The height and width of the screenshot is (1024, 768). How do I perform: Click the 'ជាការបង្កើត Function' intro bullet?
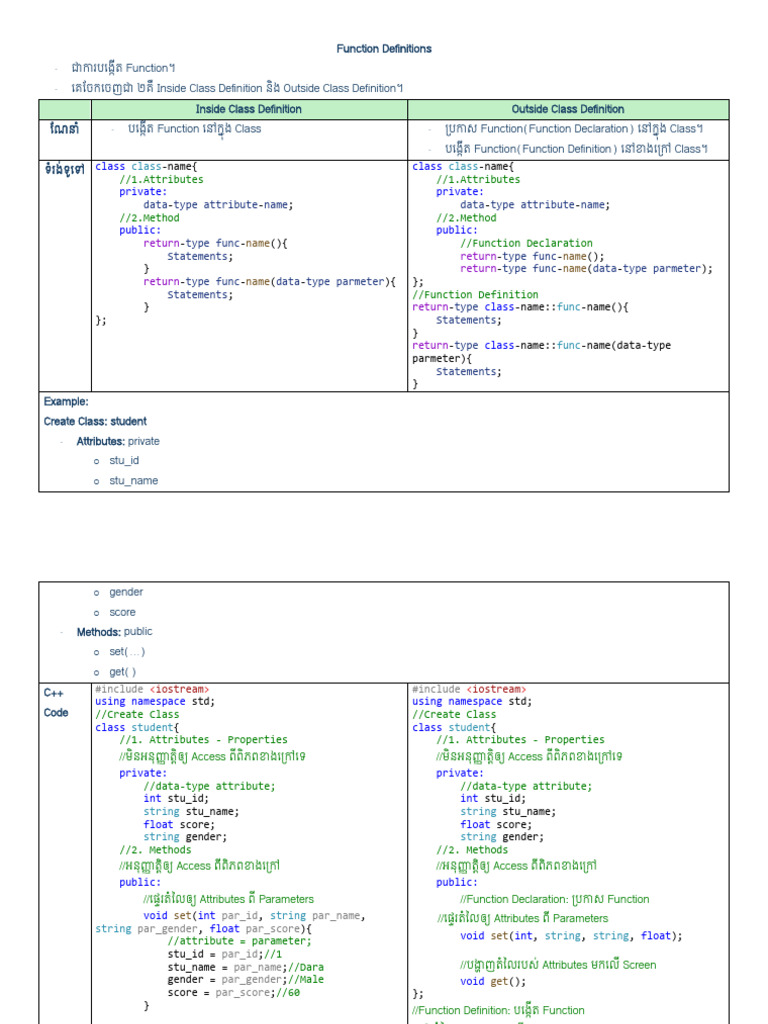[x=123, y=68]
